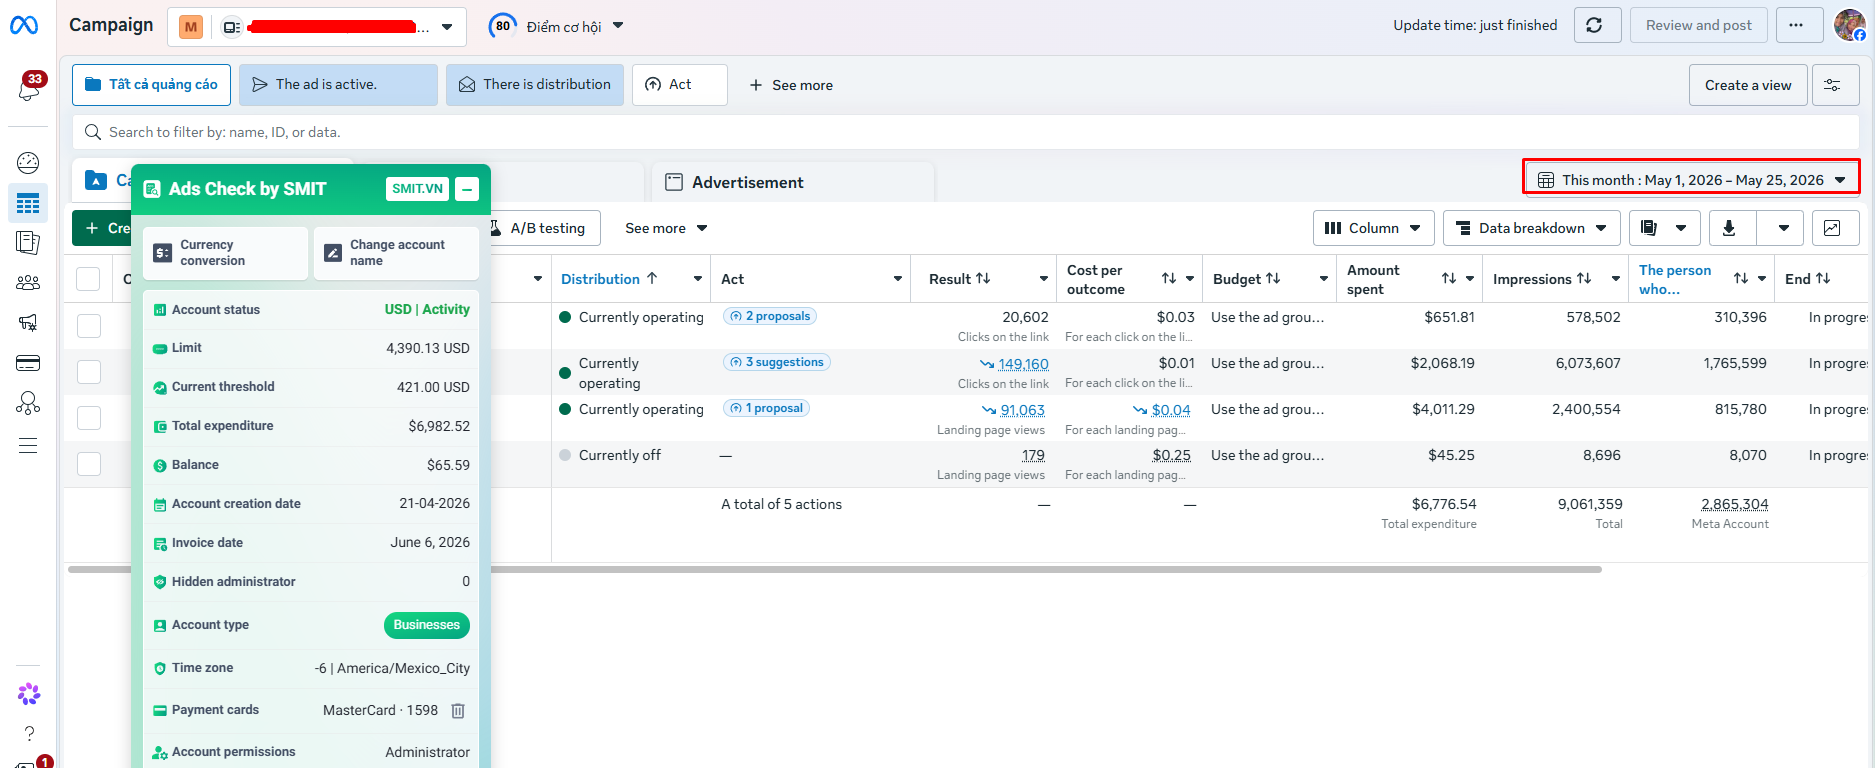Tick the select-all checkbox in table header

click(x=89, y=279)
